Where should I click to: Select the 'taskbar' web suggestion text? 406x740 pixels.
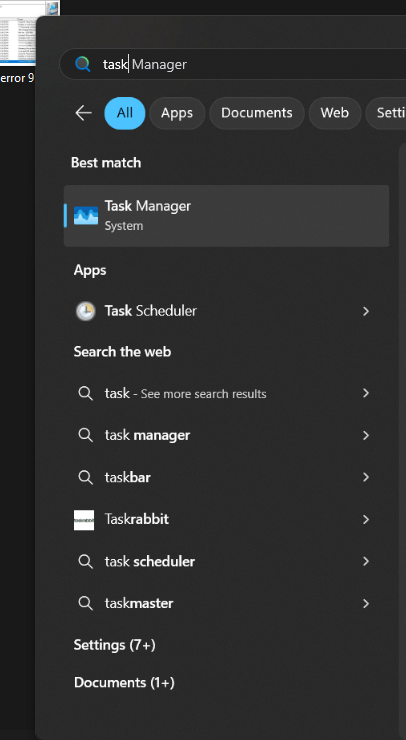(x=127, y=477)
